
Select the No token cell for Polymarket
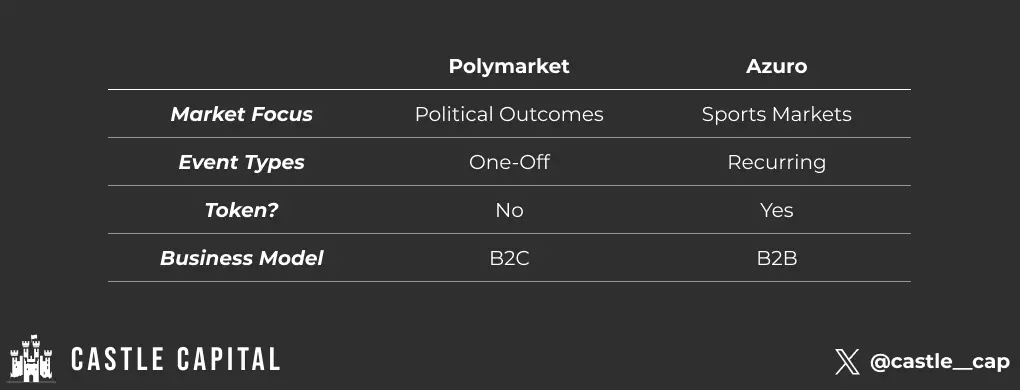[x=509, y=210]
